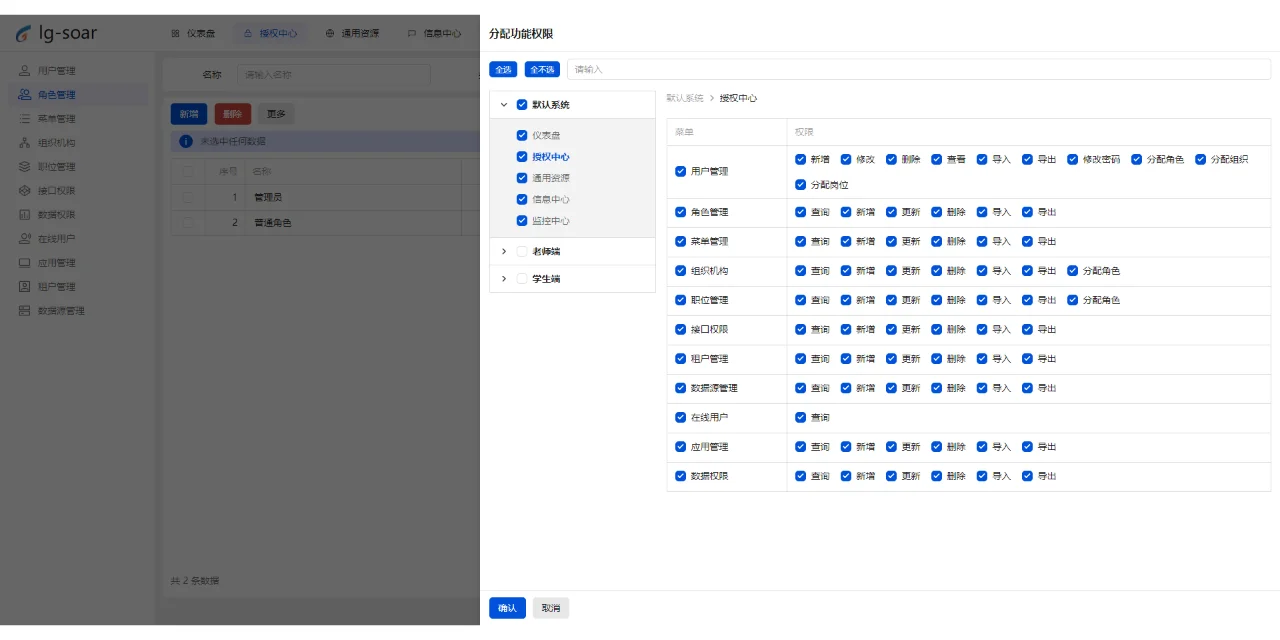The height and width of the screenshot is (640, 1280).
Task: Expand the 老师端 tree node arrow
Action: click(504, 252)
